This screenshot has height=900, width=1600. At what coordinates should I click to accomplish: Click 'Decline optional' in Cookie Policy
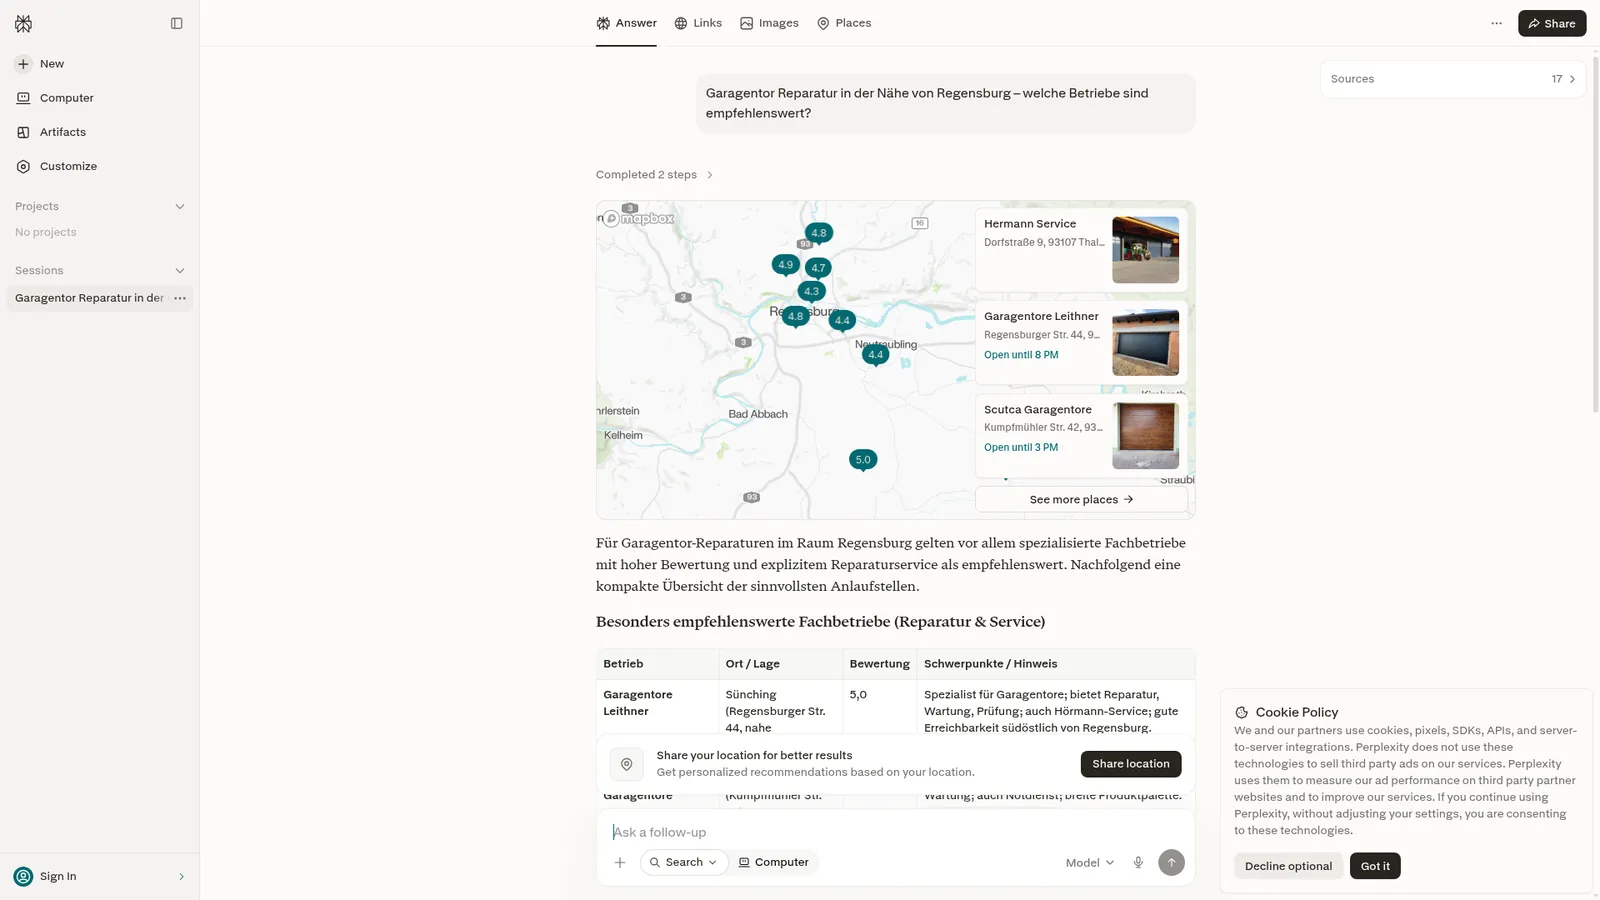pyautogui.click(x=1288, y=866)
